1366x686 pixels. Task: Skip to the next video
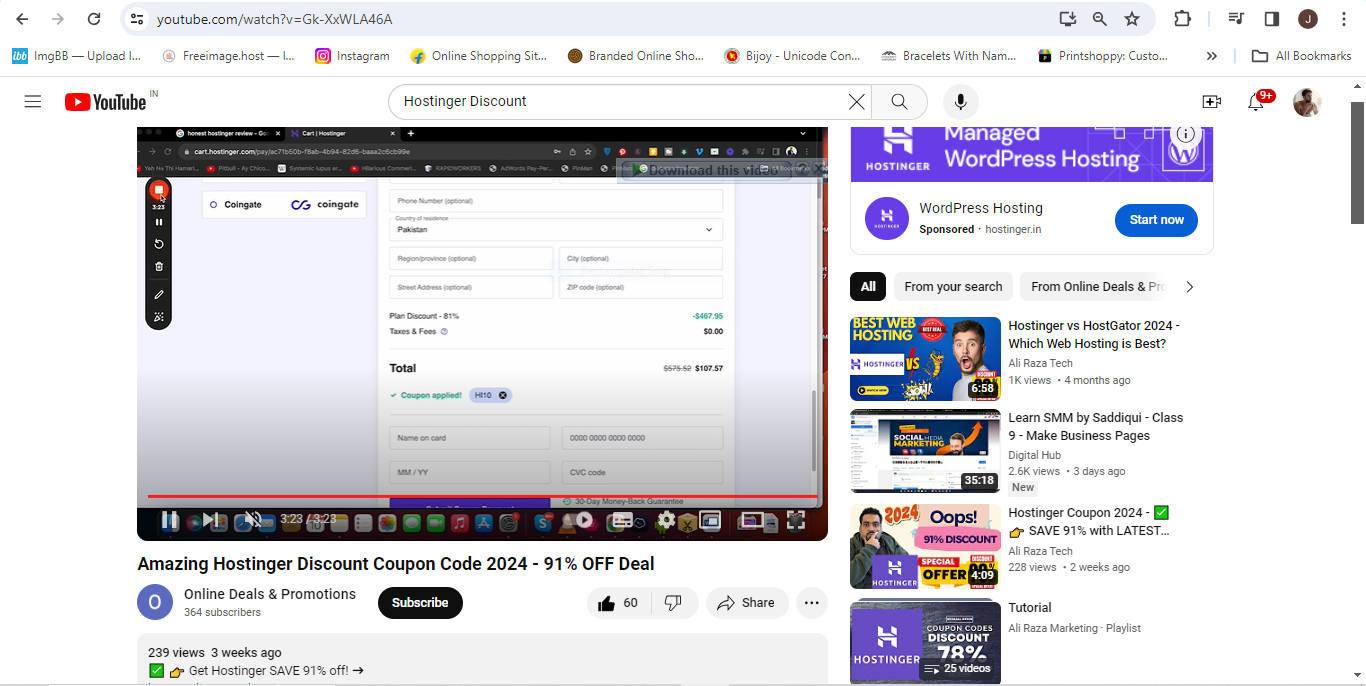(x=211, y=520)
